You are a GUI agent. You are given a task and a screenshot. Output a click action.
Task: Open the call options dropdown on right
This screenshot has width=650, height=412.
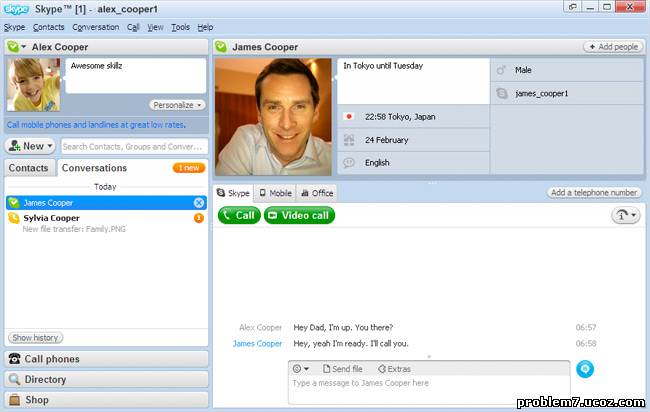click(x=625, y=215)
